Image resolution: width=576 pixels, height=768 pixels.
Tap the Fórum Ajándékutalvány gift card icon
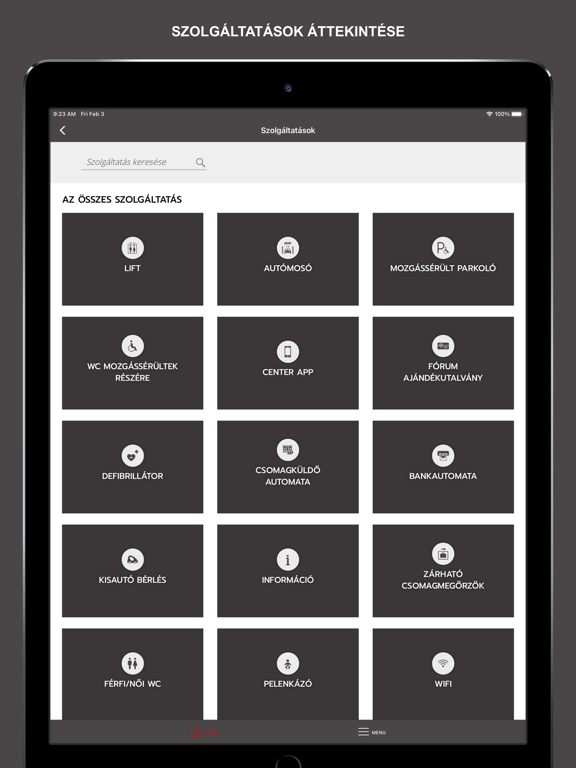[443, 346]
